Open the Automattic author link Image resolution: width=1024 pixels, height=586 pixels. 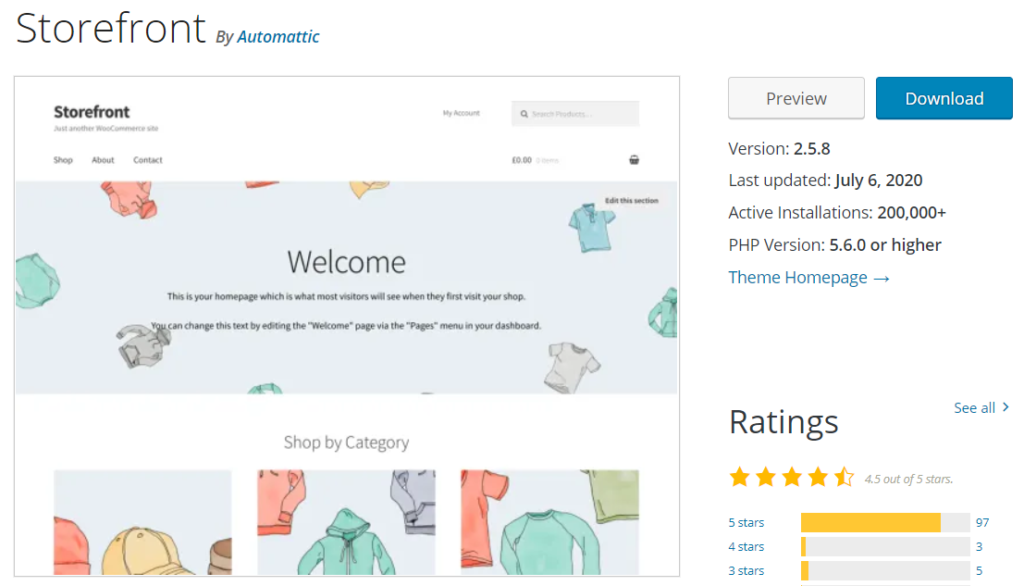(277, 36)
